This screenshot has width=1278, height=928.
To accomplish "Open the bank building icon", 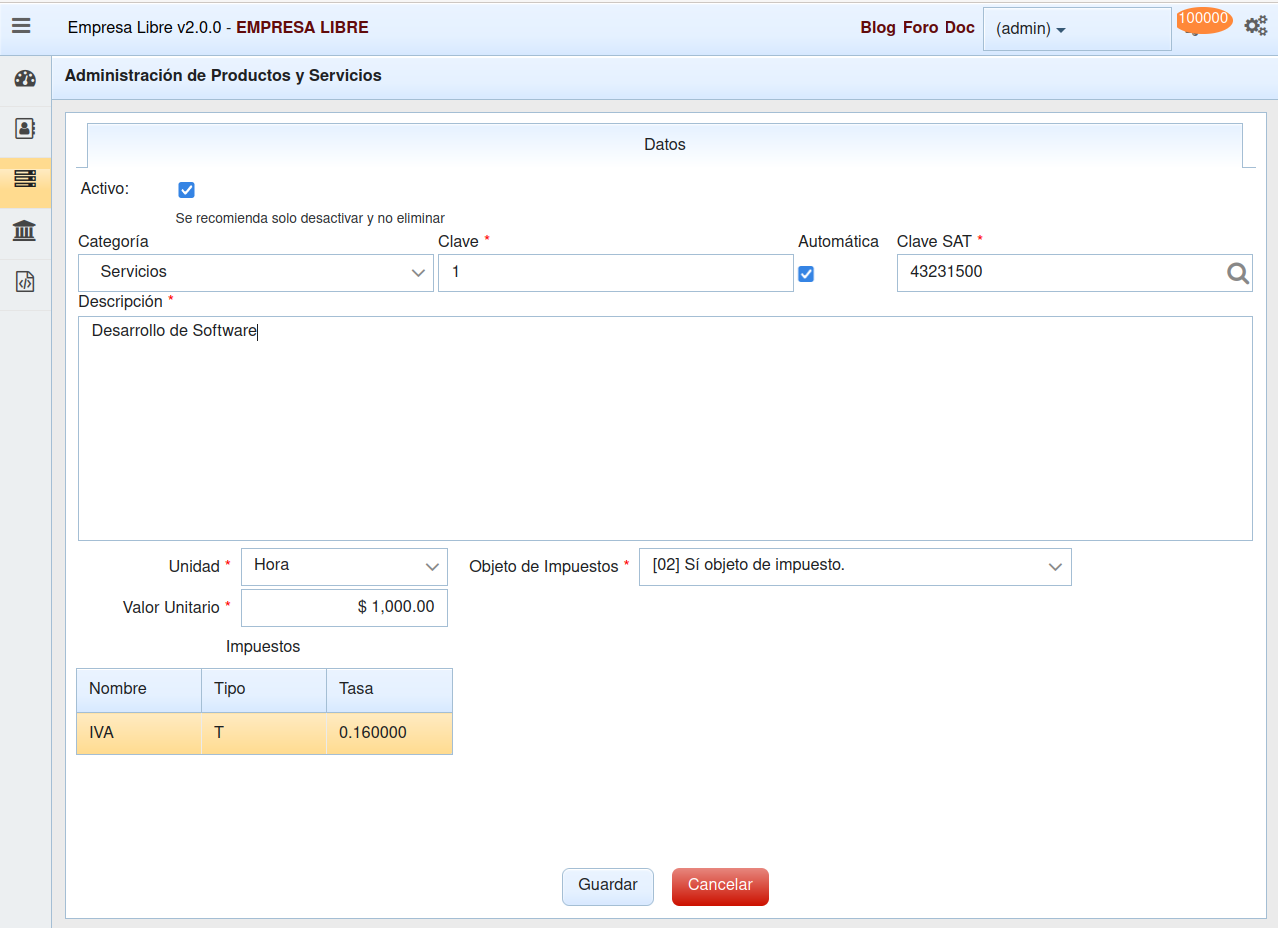I will (x=25, y=232).
